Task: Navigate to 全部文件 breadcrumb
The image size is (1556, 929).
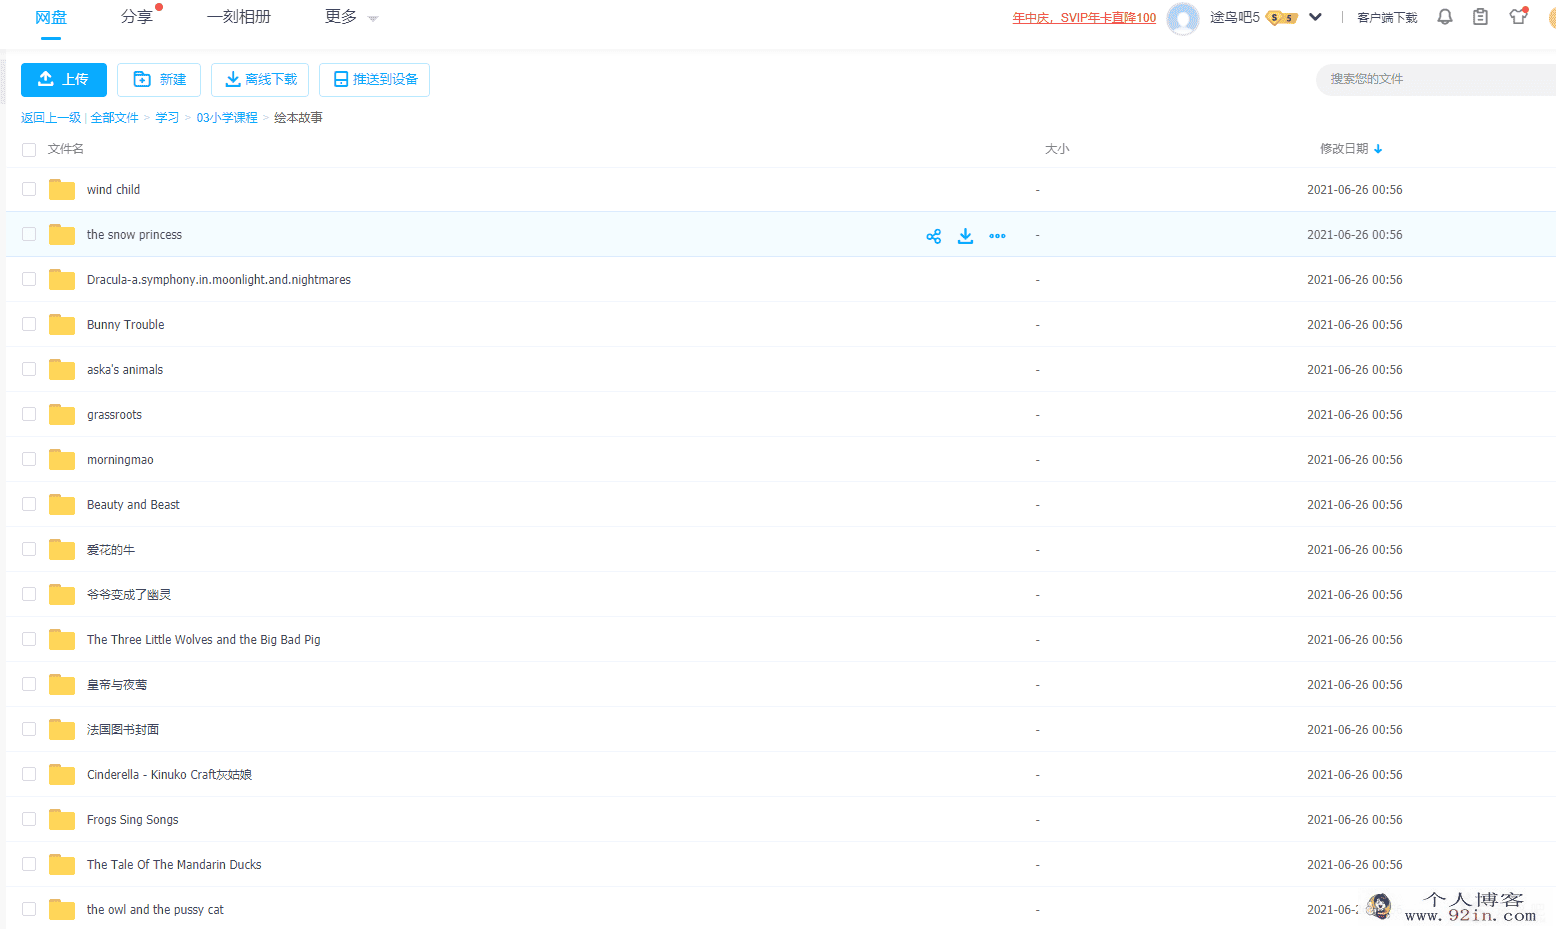Action: pyautogui.click(x=115, y=118)
